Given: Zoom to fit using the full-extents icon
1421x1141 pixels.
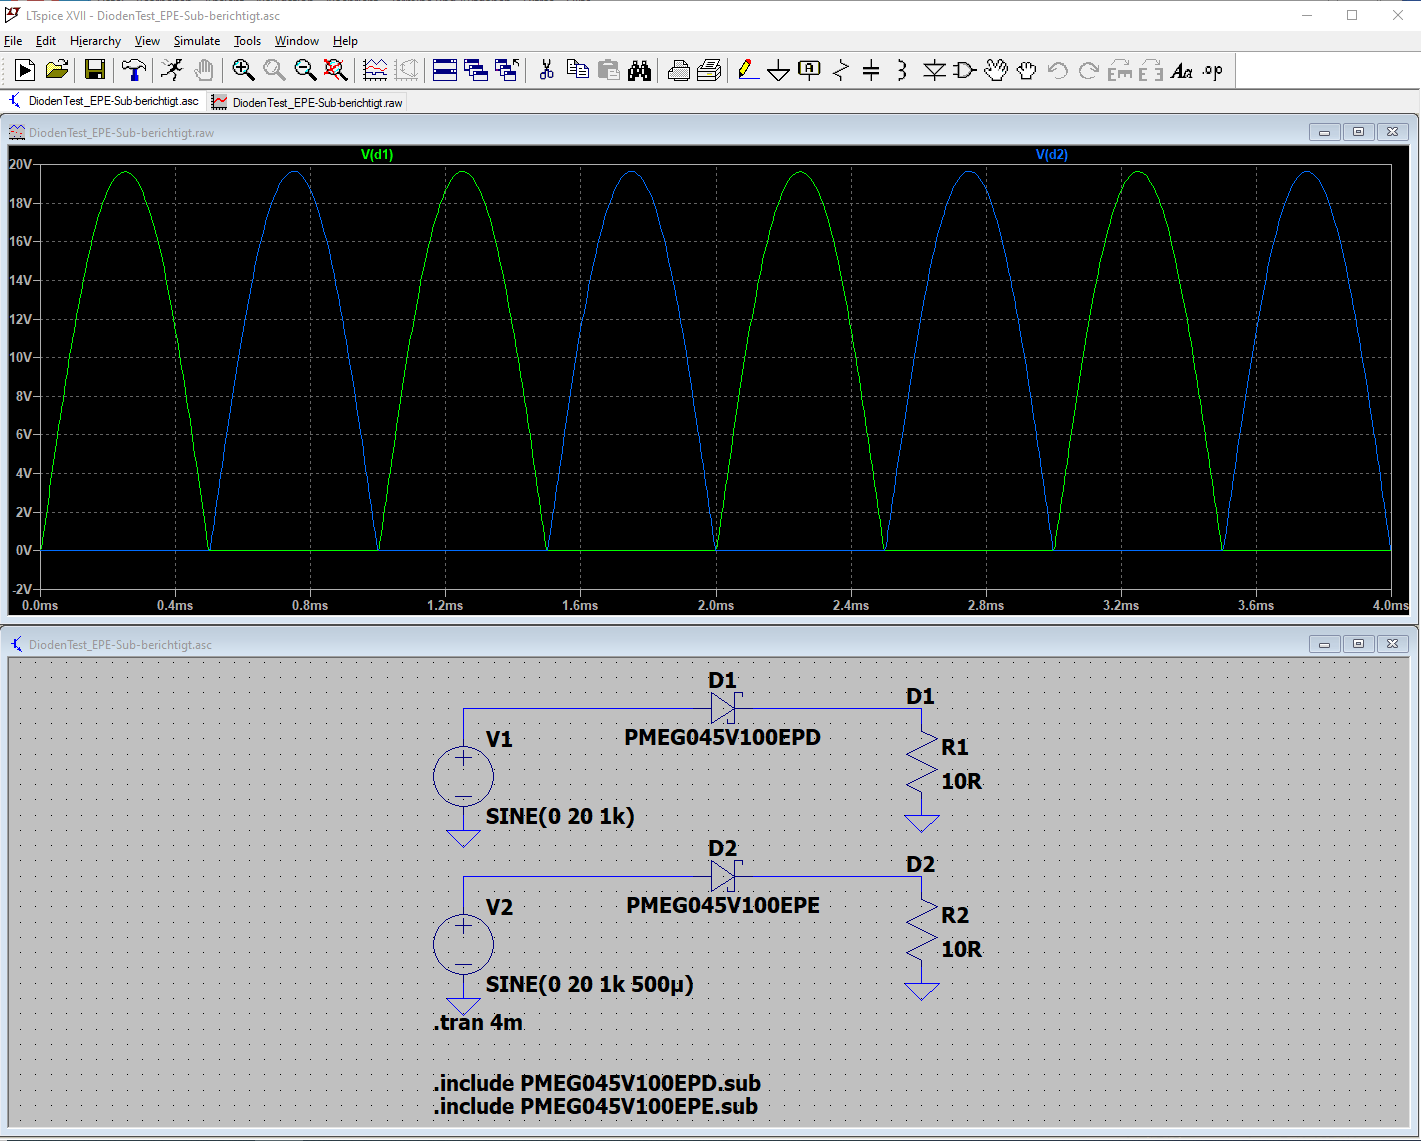Looking at the screenshot, I should click(335, 70).
